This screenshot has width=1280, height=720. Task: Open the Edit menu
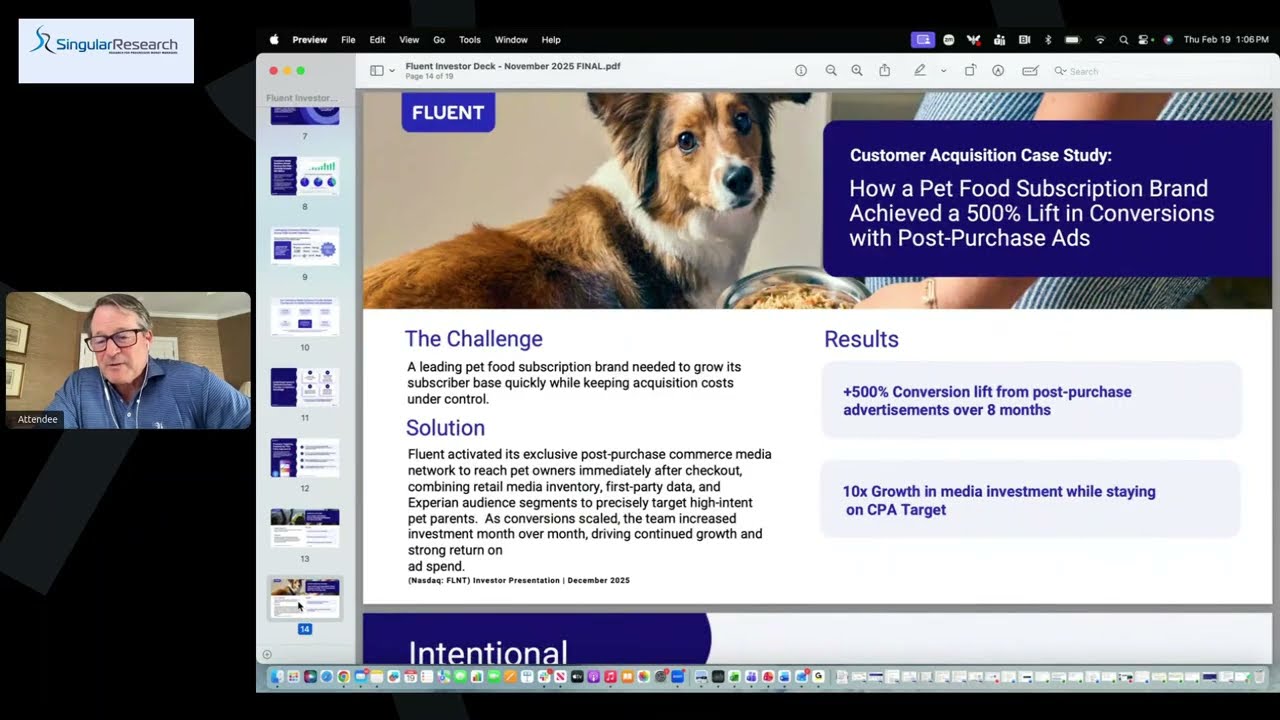377,40
